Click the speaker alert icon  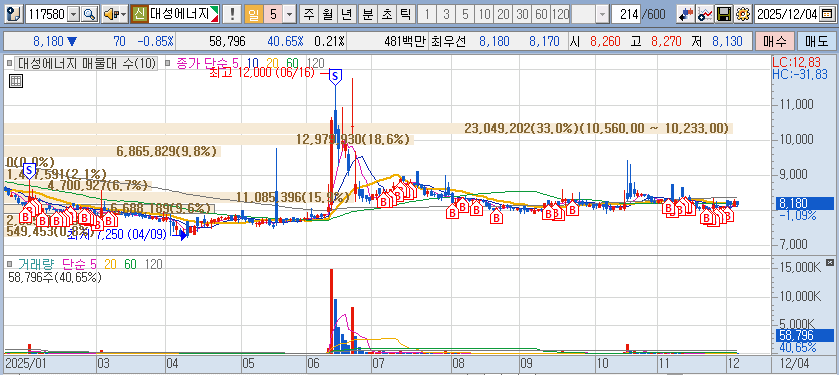click(x=110, y=14)
